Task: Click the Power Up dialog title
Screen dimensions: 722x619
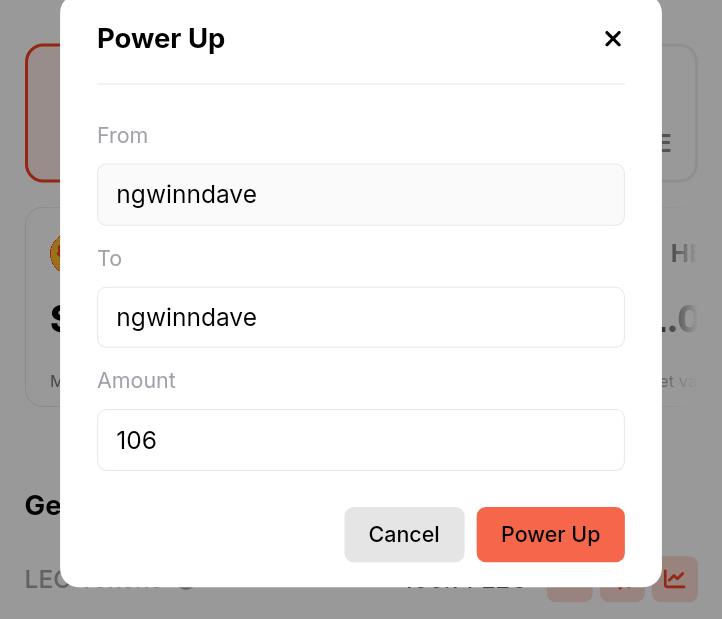Action: coord(161,39)
